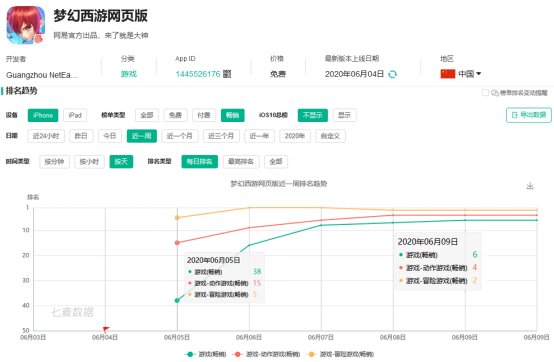Open 自定义 custom date range
554x362 pixels.
(330, 136)
